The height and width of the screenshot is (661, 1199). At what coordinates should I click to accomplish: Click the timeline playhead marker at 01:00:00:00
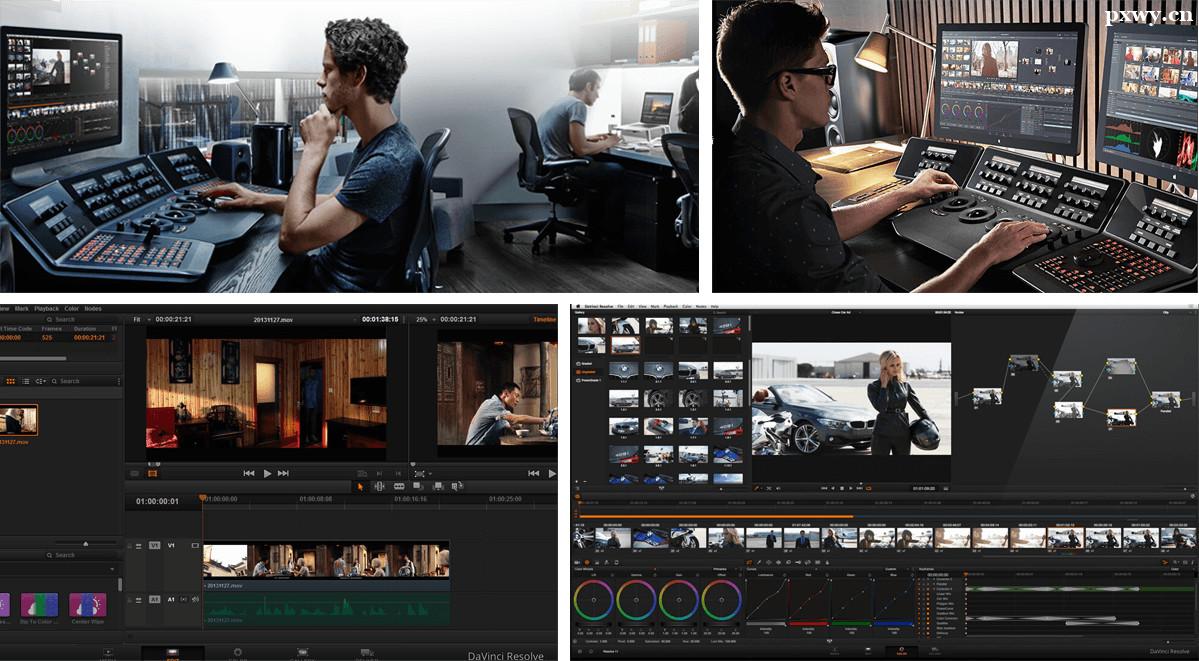pyautogui.click(x=203, y=497)
